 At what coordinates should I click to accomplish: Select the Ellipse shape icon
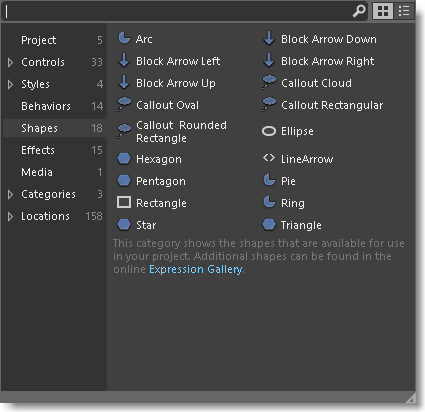coord(269,131)
